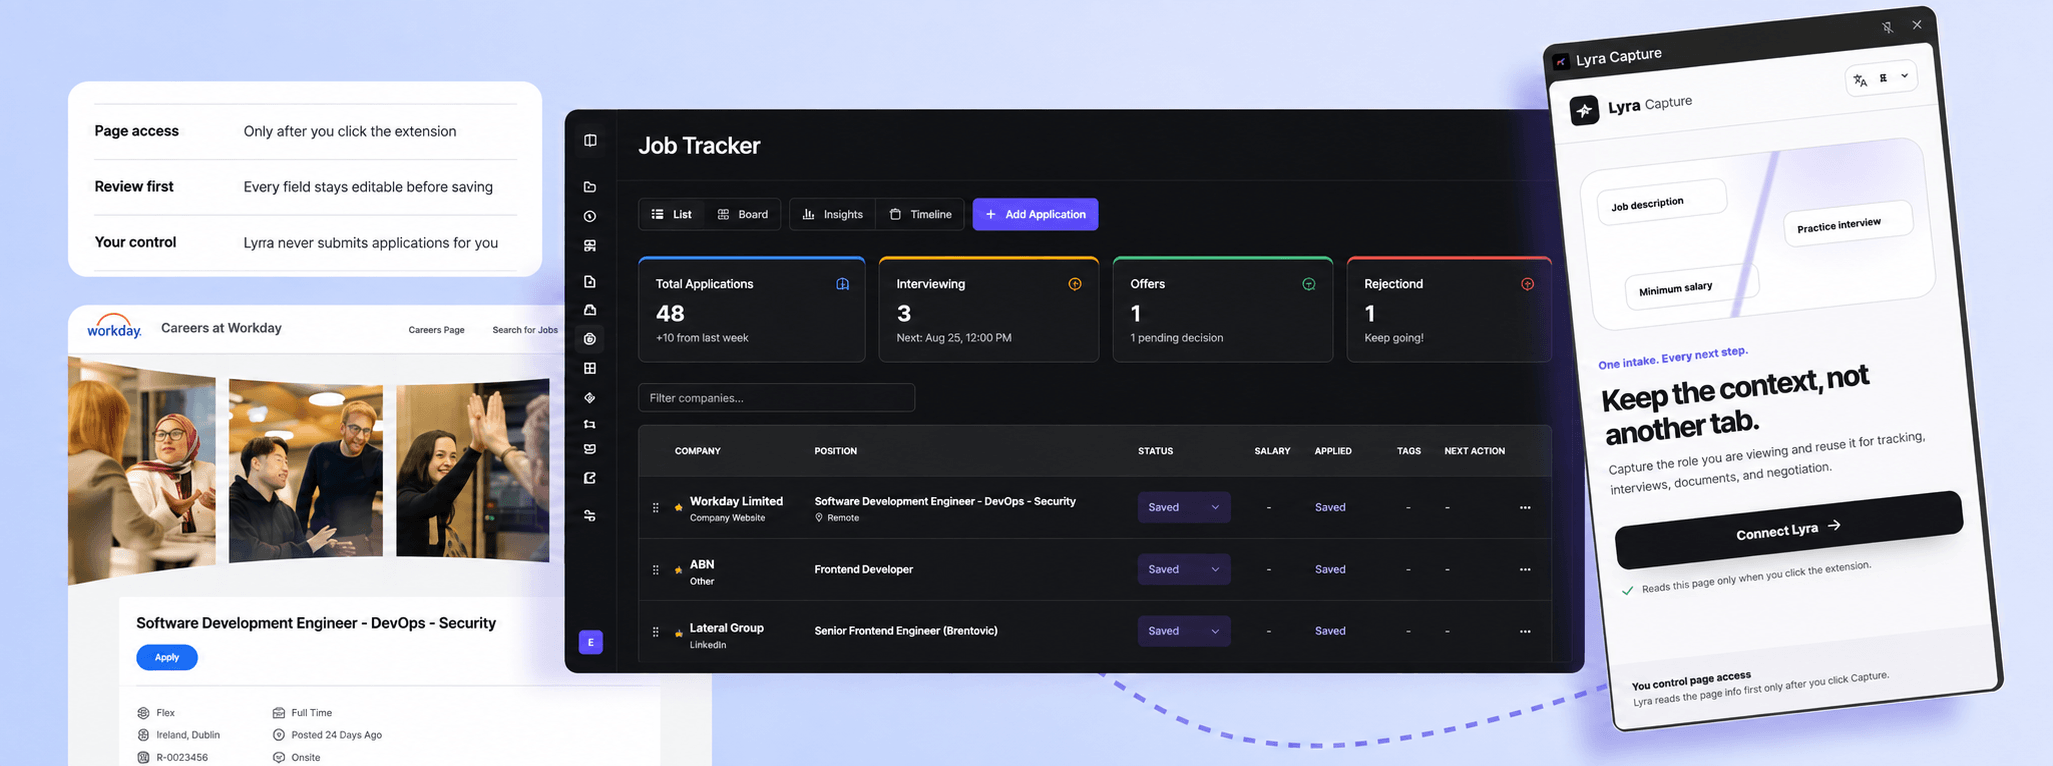The image size is (2053, 766).
Task: Open the Careers Page menu item on the Workday site
Action: (436, 330)
